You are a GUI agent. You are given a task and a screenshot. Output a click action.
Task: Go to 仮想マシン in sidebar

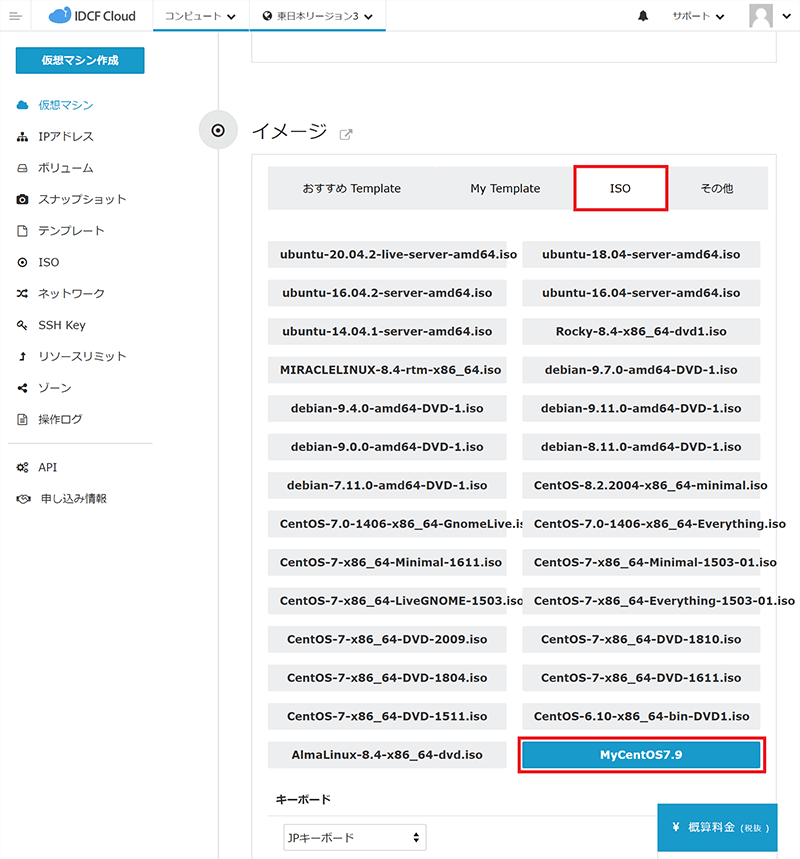pos(65,105)
